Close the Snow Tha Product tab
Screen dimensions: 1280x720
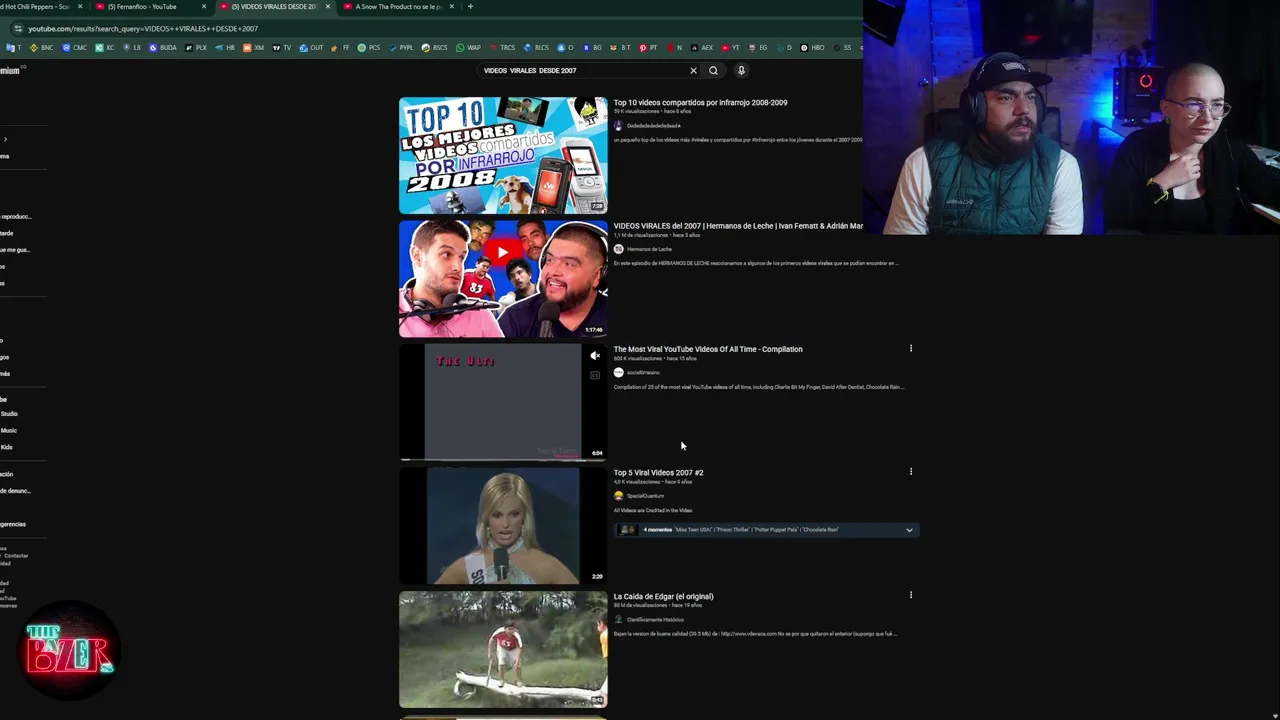point(452,6)
